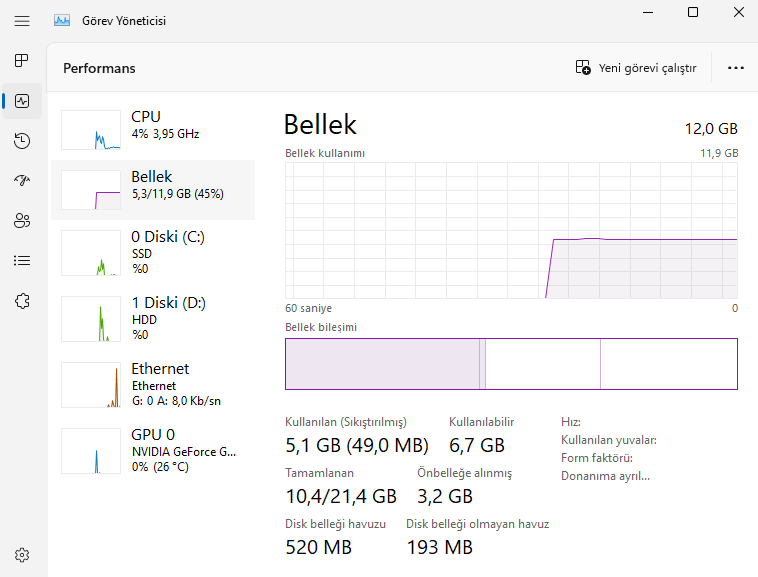Open the App history page icon
Screen dimensions: 758x577
[x=22, y=141]
